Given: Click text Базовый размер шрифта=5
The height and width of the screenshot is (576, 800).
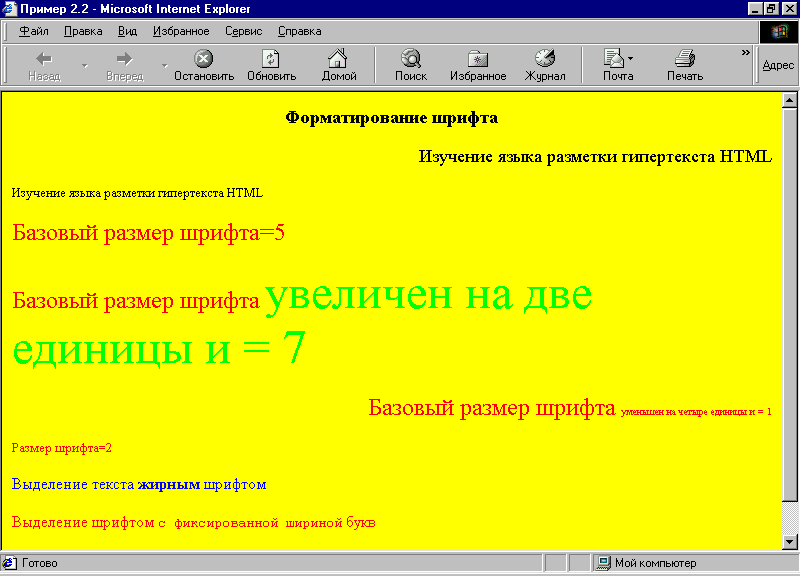Looking at the screenshot, I should (148, 233).
